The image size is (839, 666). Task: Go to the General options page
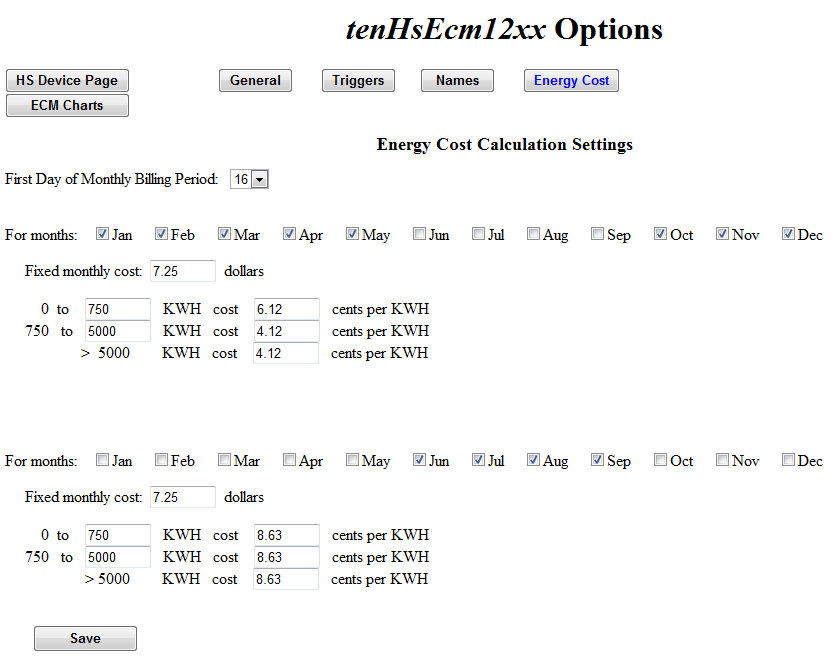pos(255,80)
